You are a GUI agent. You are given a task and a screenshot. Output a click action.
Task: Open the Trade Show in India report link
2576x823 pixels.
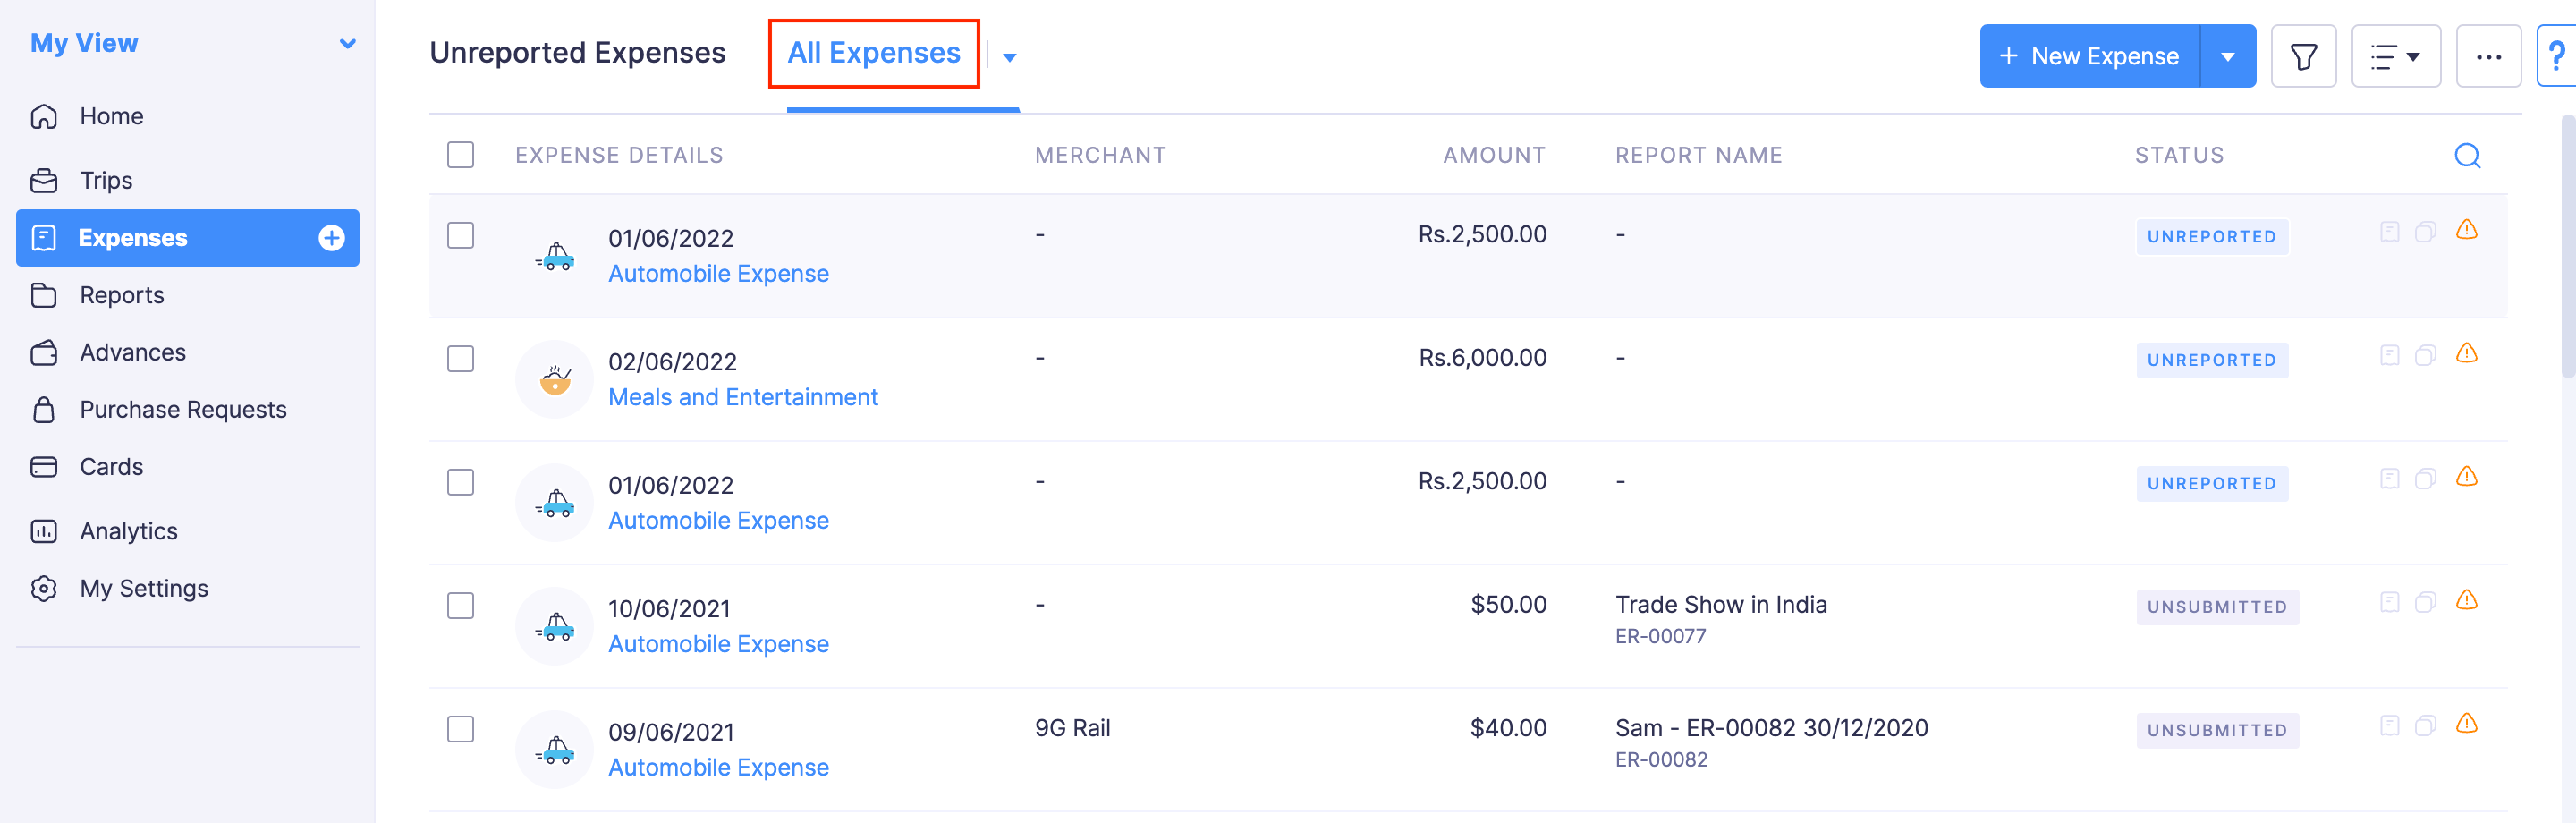1721,604
